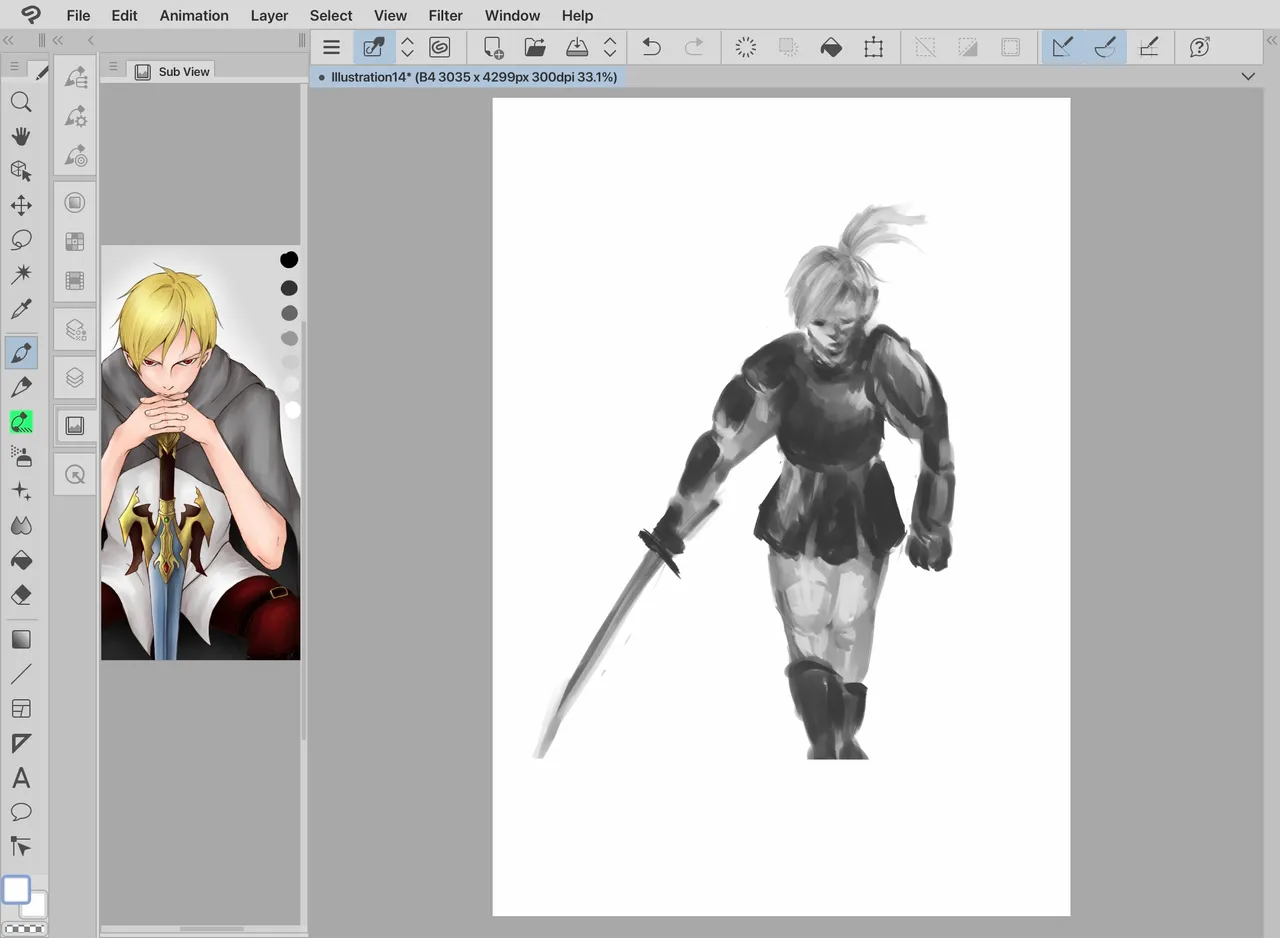This screenshot has height=938, width=1280.
Task: Toggle Snap to Grid
Action: point(1149,47)
